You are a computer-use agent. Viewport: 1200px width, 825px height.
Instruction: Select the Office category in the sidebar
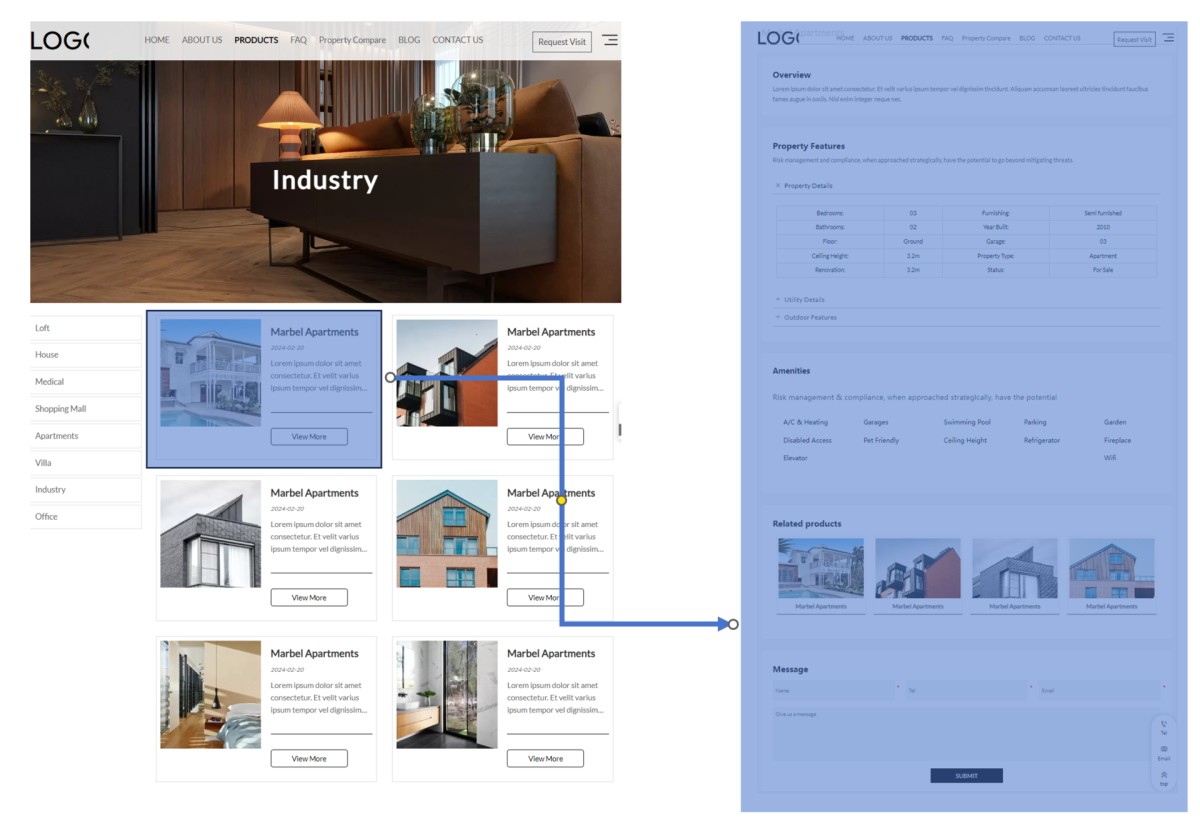click(86, 517)
